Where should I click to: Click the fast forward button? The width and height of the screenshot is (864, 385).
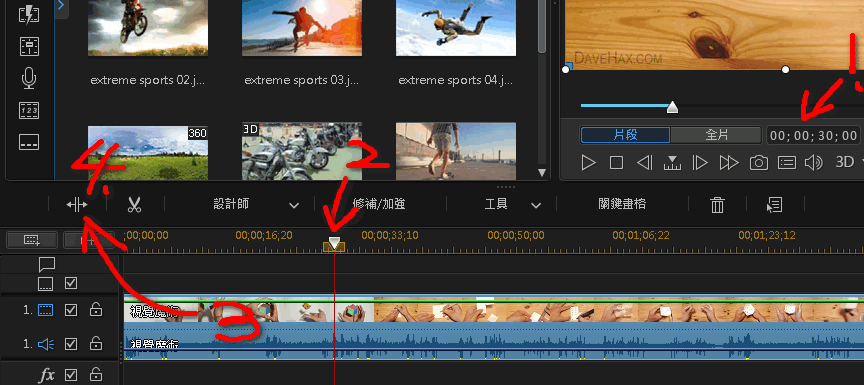[x=728, y=162]
